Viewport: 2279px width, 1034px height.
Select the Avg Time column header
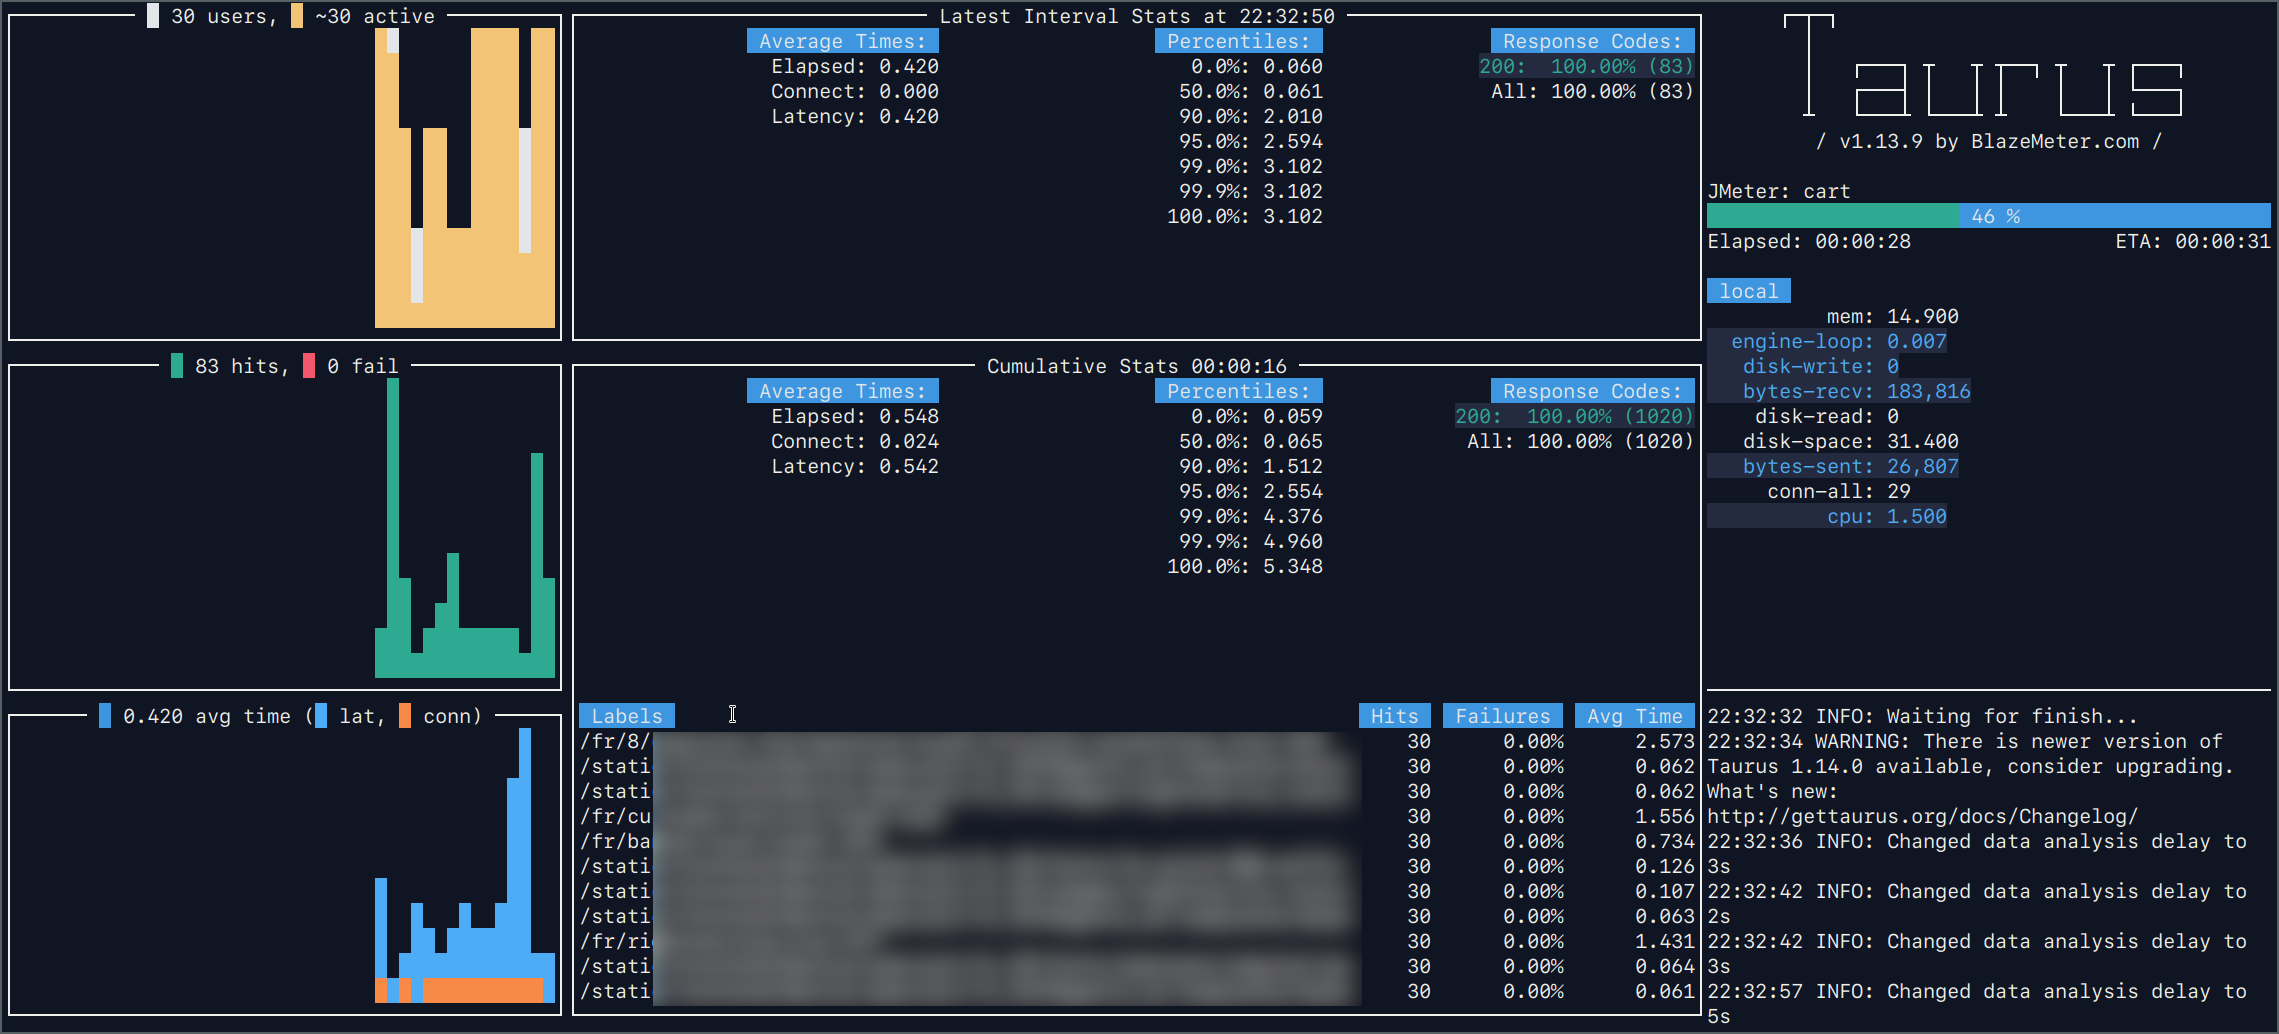click(1635, 716)
